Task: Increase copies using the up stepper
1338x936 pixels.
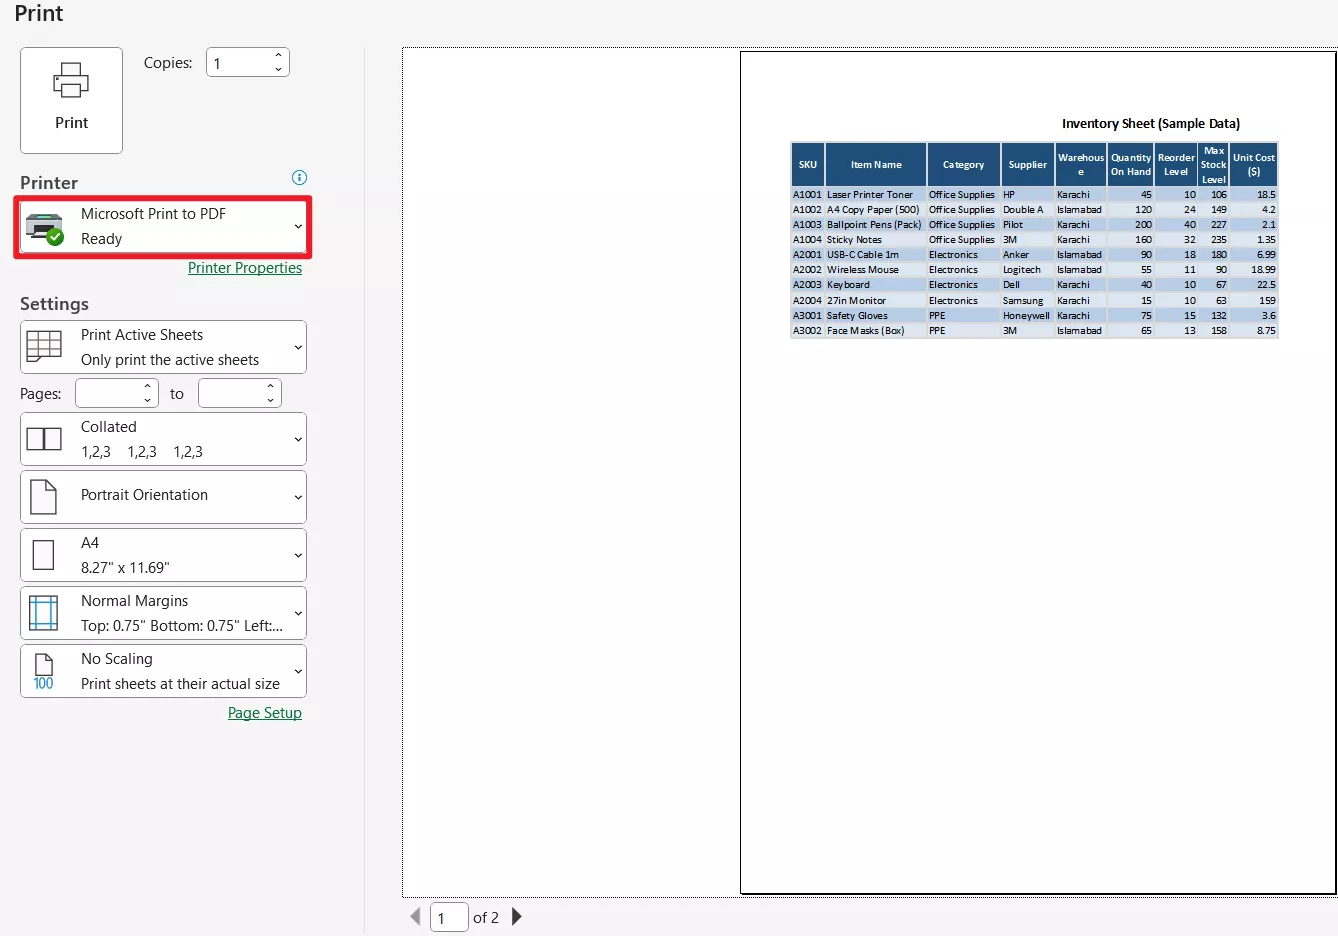Action: tap(278, 55)
